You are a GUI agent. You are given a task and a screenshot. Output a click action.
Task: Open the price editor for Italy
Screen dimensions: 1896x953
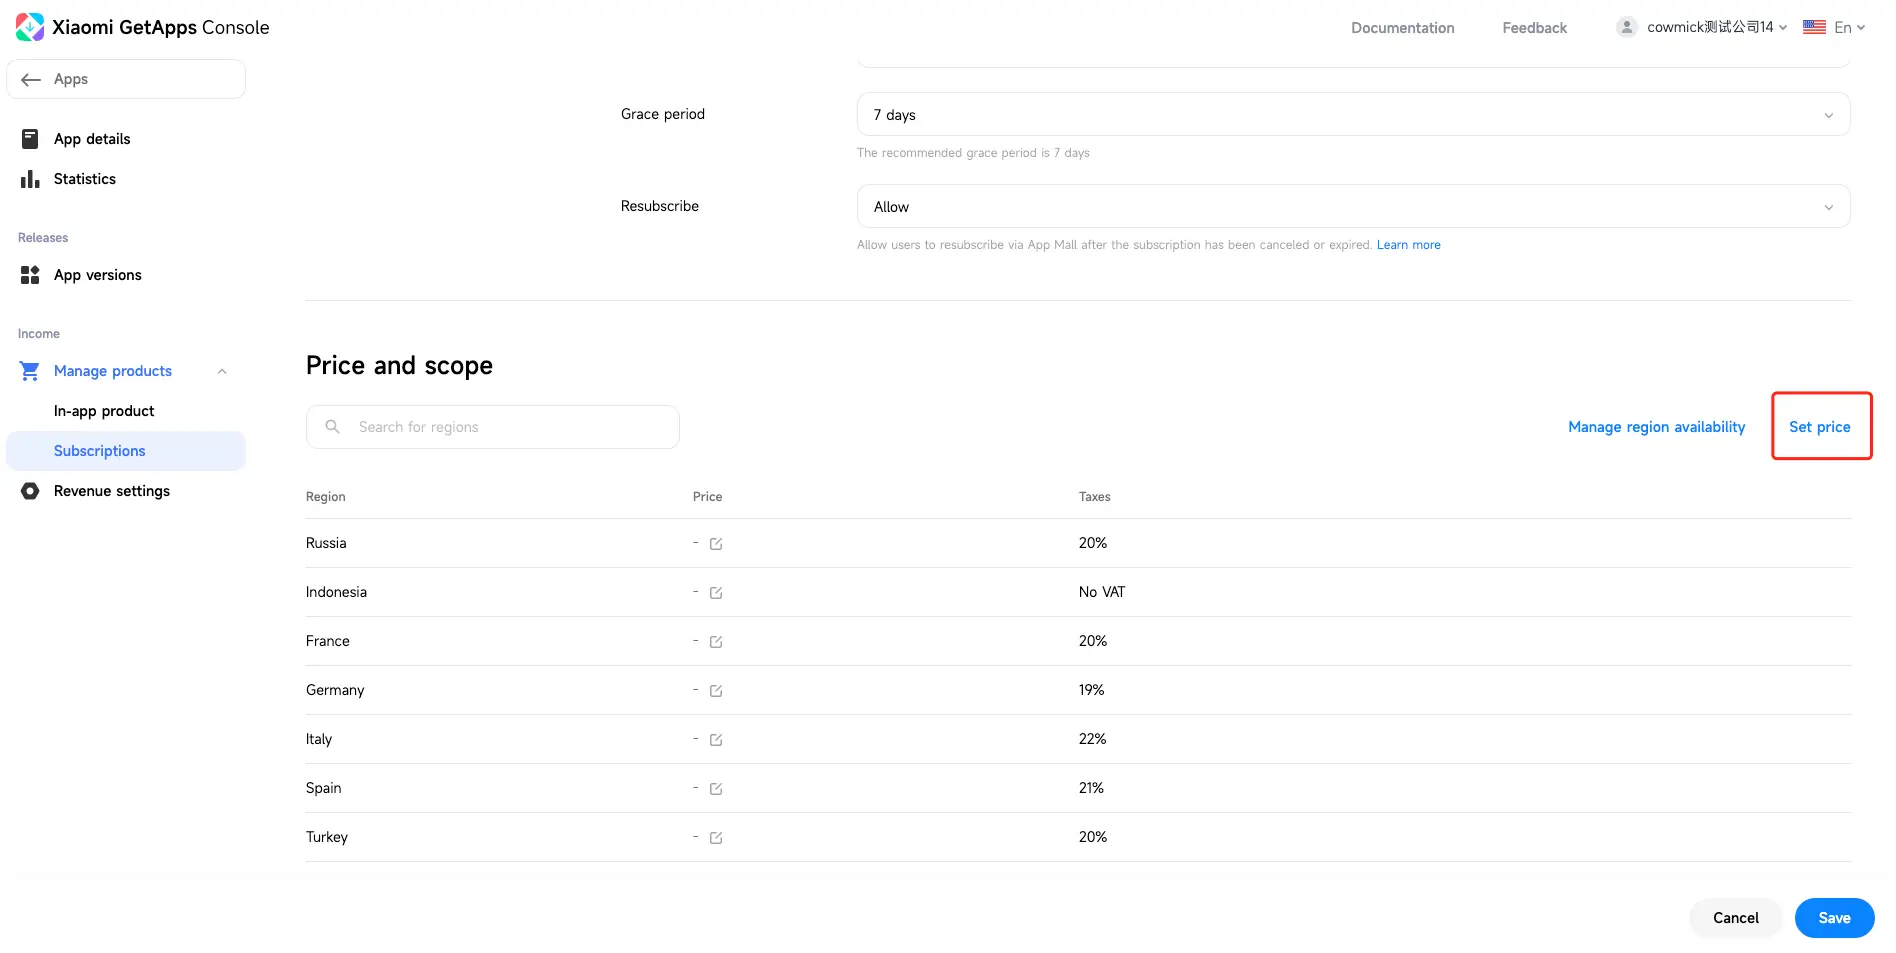716,740
